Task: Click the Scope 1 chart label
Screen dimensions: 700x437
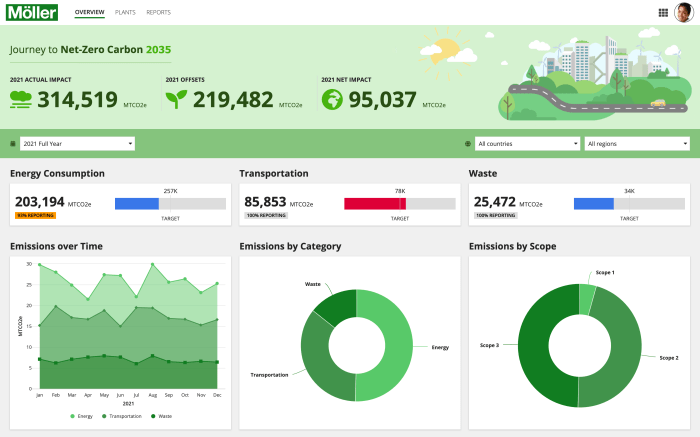Action: 605,273
